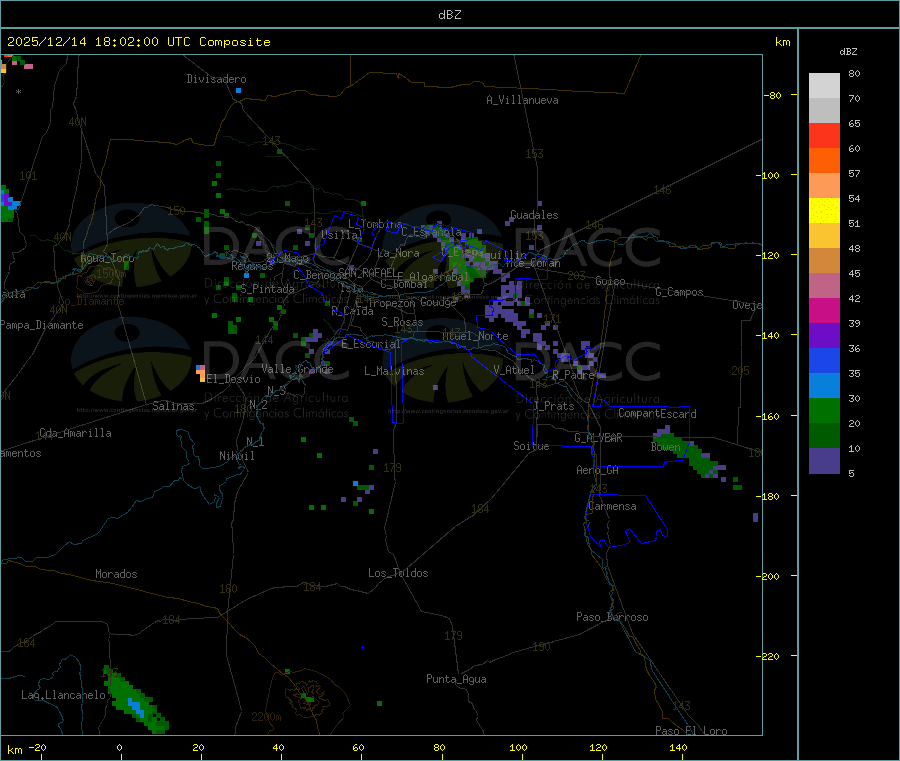Click the Divisadero location label
The image size is (900, 761).
[x=216, y=79]
